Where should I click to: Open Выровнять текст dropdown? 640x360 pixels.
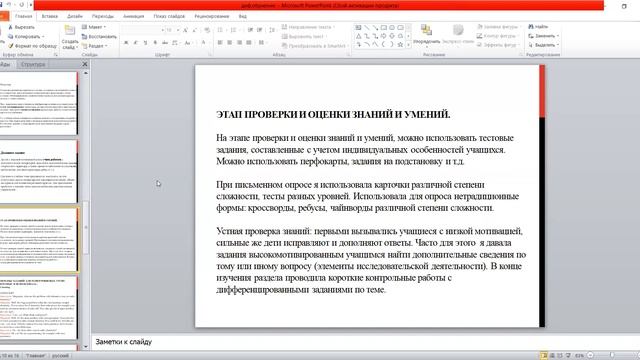tap(304, 36)
